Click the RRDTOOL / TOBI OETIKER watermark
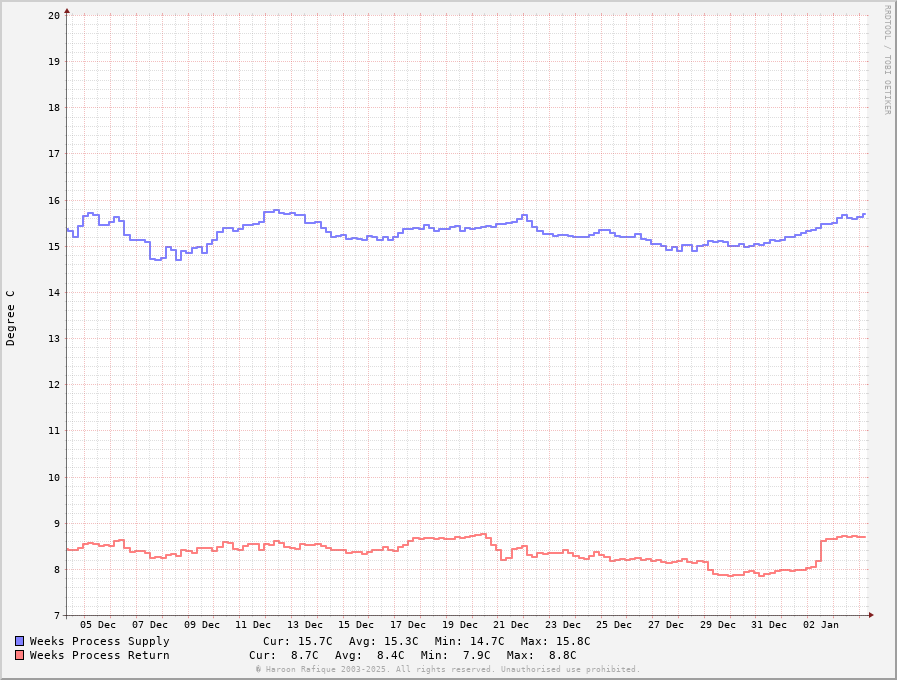 click(886, 60)
